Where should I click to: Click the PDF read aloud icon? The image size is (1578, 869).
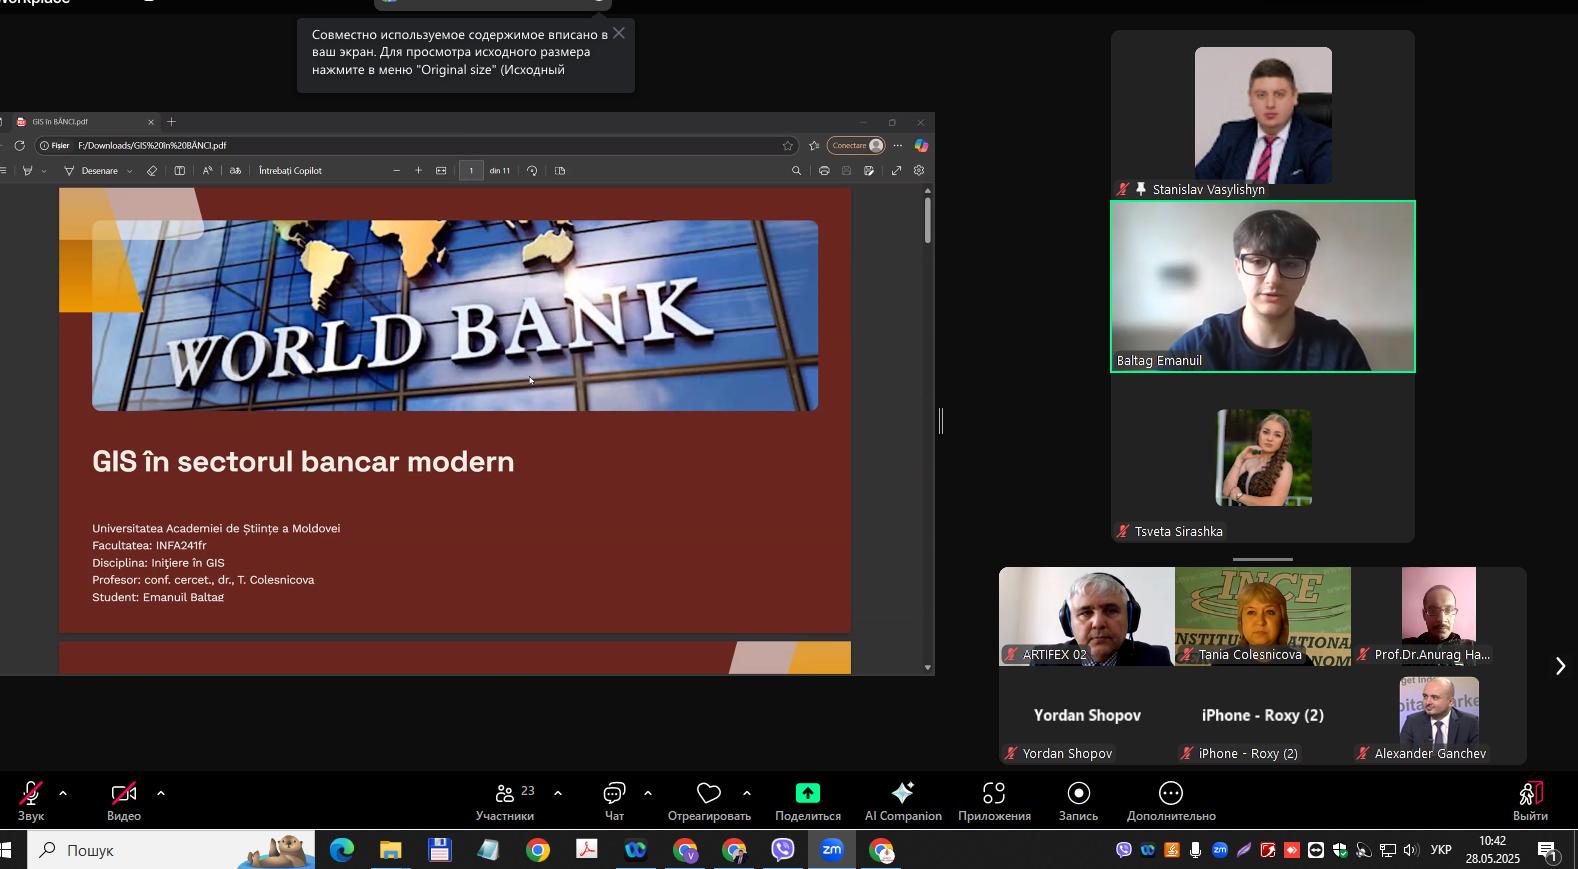(x=207, y=171)
